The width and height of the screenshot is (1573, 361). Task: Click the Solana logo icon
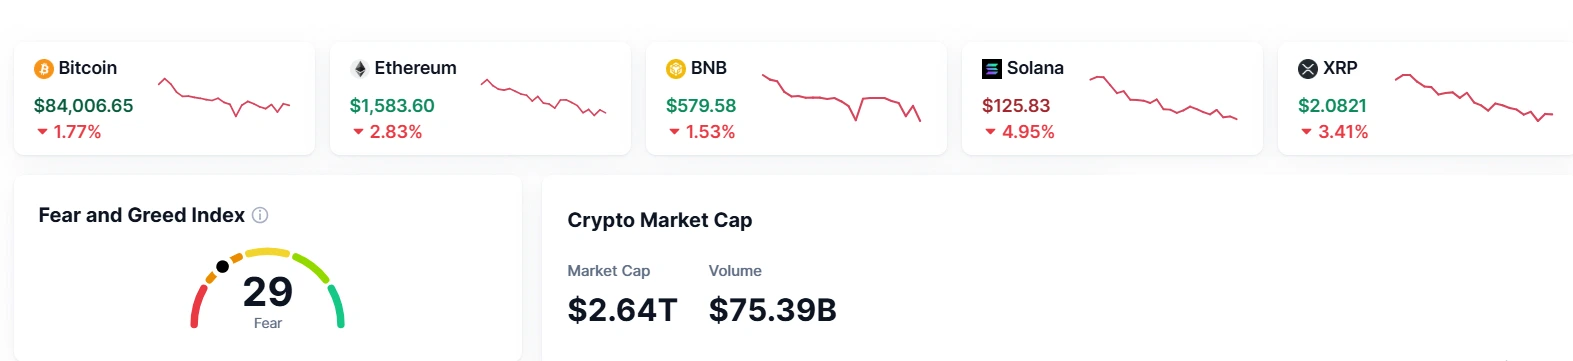pos(992,69)
